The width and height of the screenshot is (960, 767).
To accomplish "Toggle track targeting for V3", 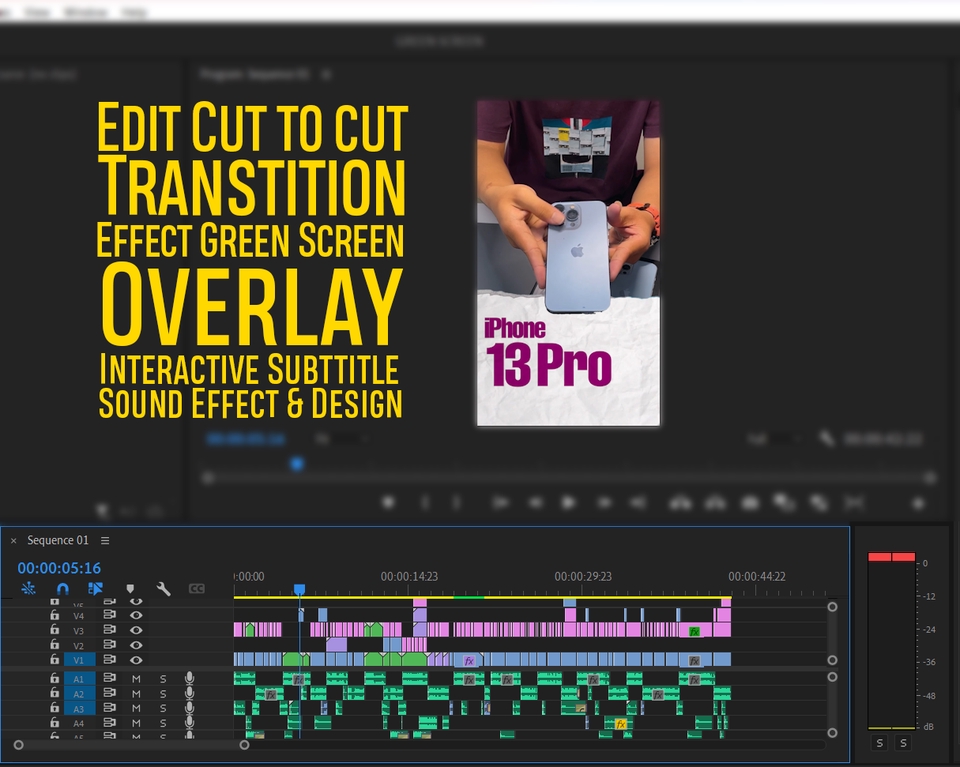I will pos(79,630).
